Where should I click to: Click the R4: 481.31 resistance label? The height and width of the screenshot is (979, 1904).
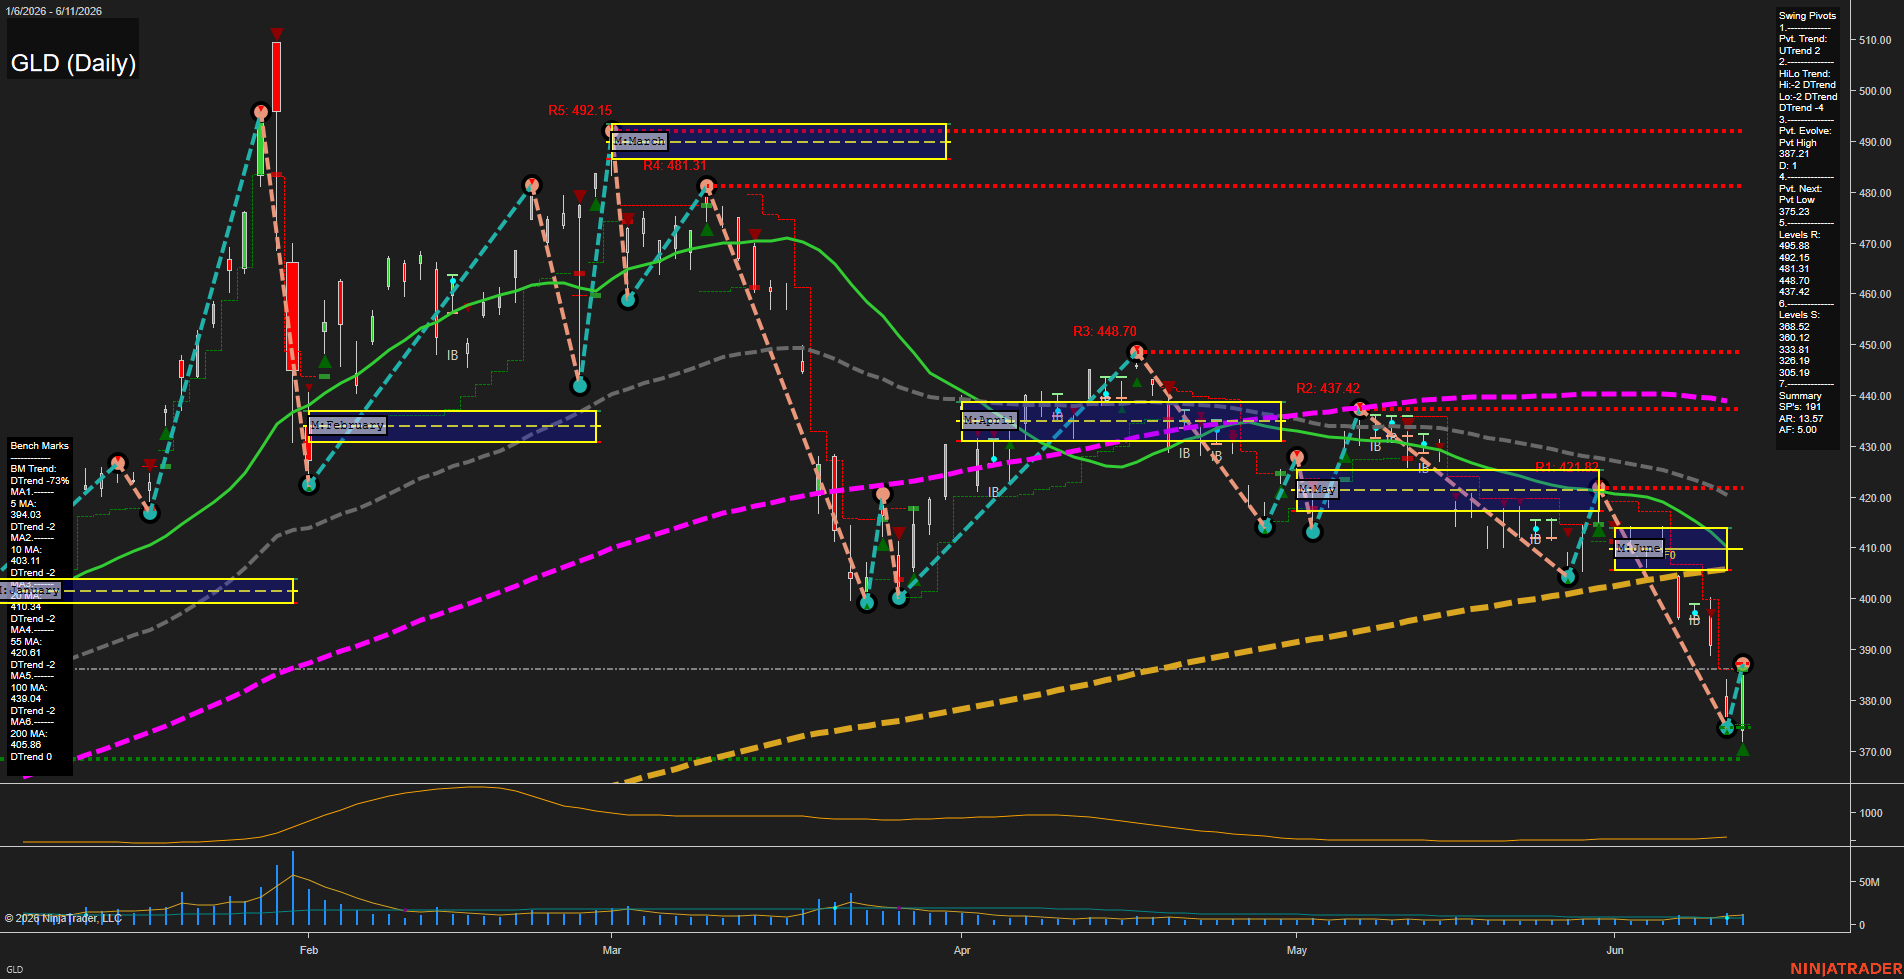click(674, 166)
